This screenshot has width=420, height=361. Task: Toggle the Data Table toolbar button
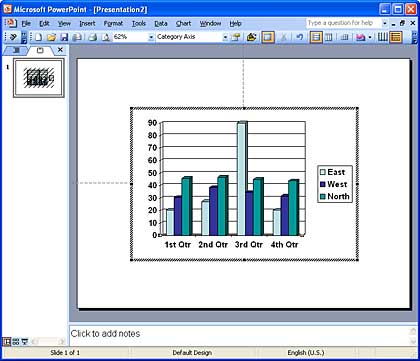point(345,37)
